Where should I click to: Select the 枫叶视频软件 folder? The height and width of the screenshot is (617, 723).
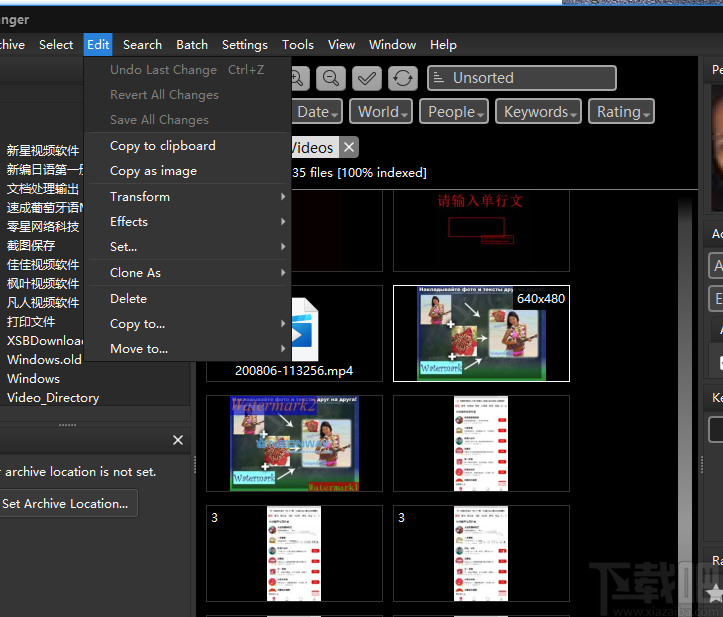click(x=43, y=284)
